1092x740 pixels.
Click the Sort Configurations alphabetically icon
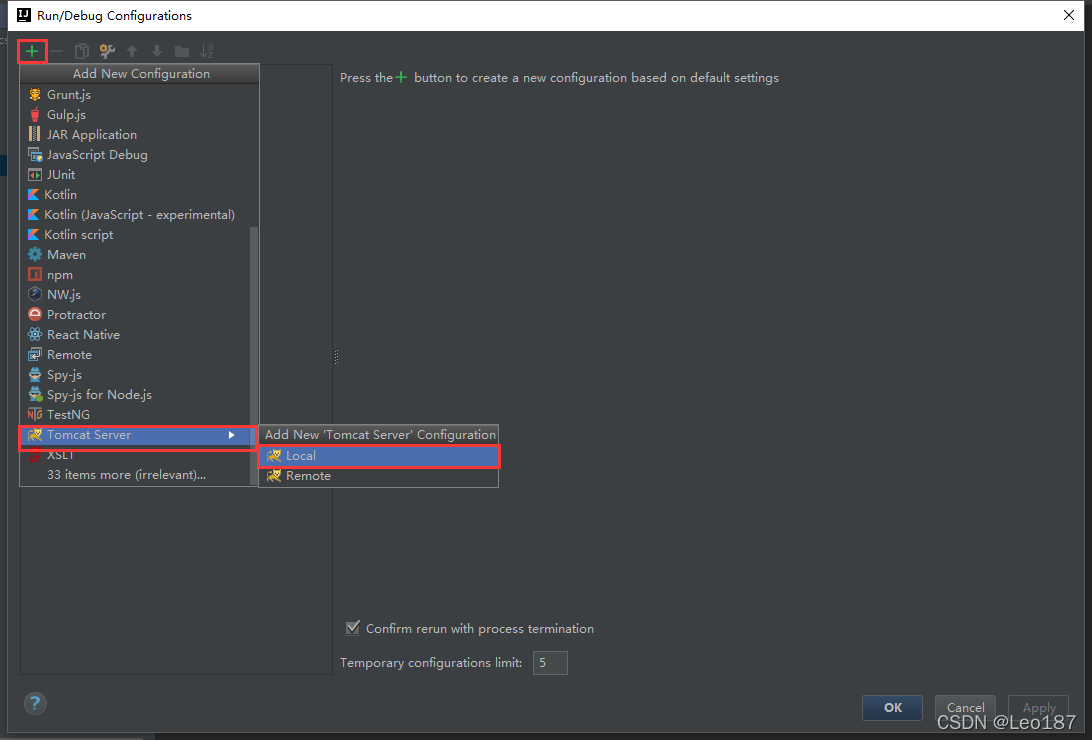click(x=207, y=51)
